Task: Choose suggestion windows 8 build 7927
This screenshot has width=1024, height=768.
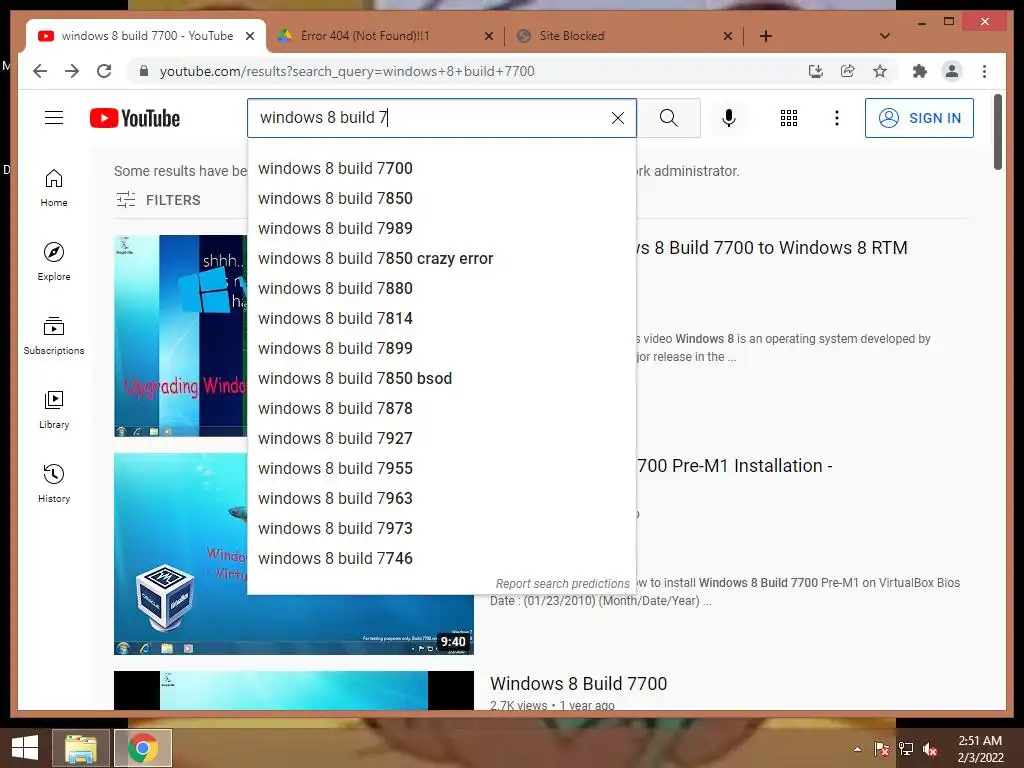Action: pyautogui.click(x=441, y=439)
